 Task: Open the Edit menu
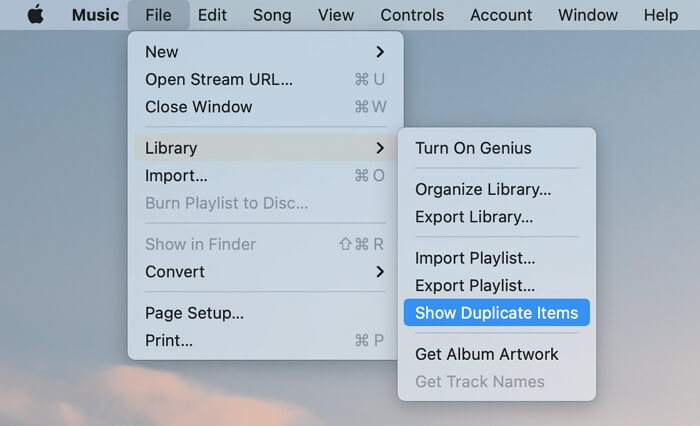click(212, 15)
